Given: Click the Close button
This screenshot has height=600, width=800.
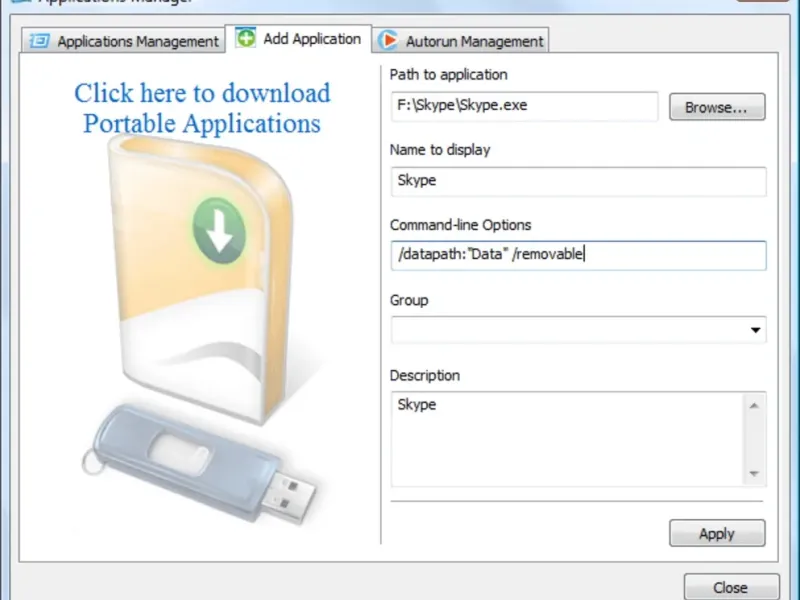Looking at the screenshot, I should click(x=731, y=587).
